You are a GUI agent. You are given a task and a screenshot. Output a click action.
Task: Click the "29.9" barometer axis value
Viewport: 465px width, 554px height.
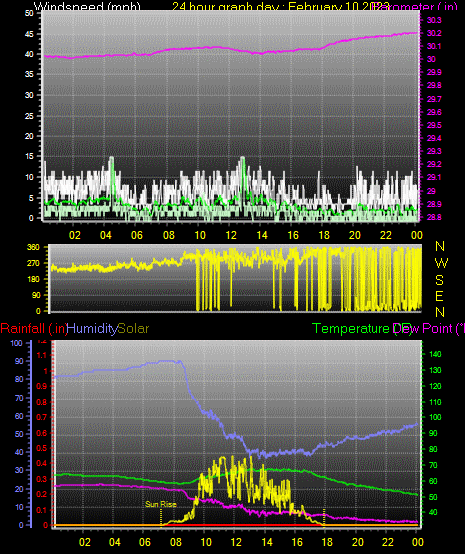click(434, 72)
